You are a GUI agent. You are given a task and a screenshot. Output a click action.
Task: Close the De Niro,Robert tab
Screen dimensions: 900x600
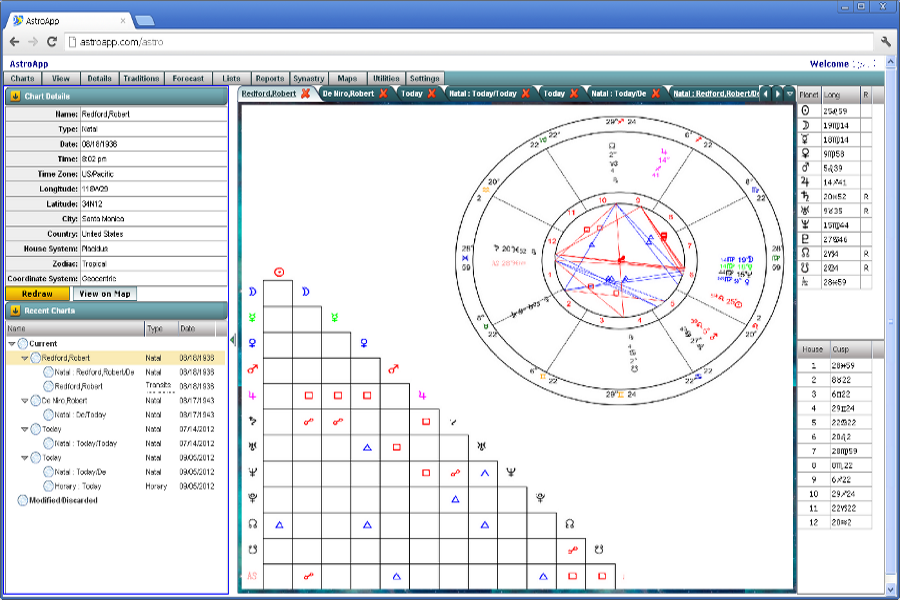(383, 93)
